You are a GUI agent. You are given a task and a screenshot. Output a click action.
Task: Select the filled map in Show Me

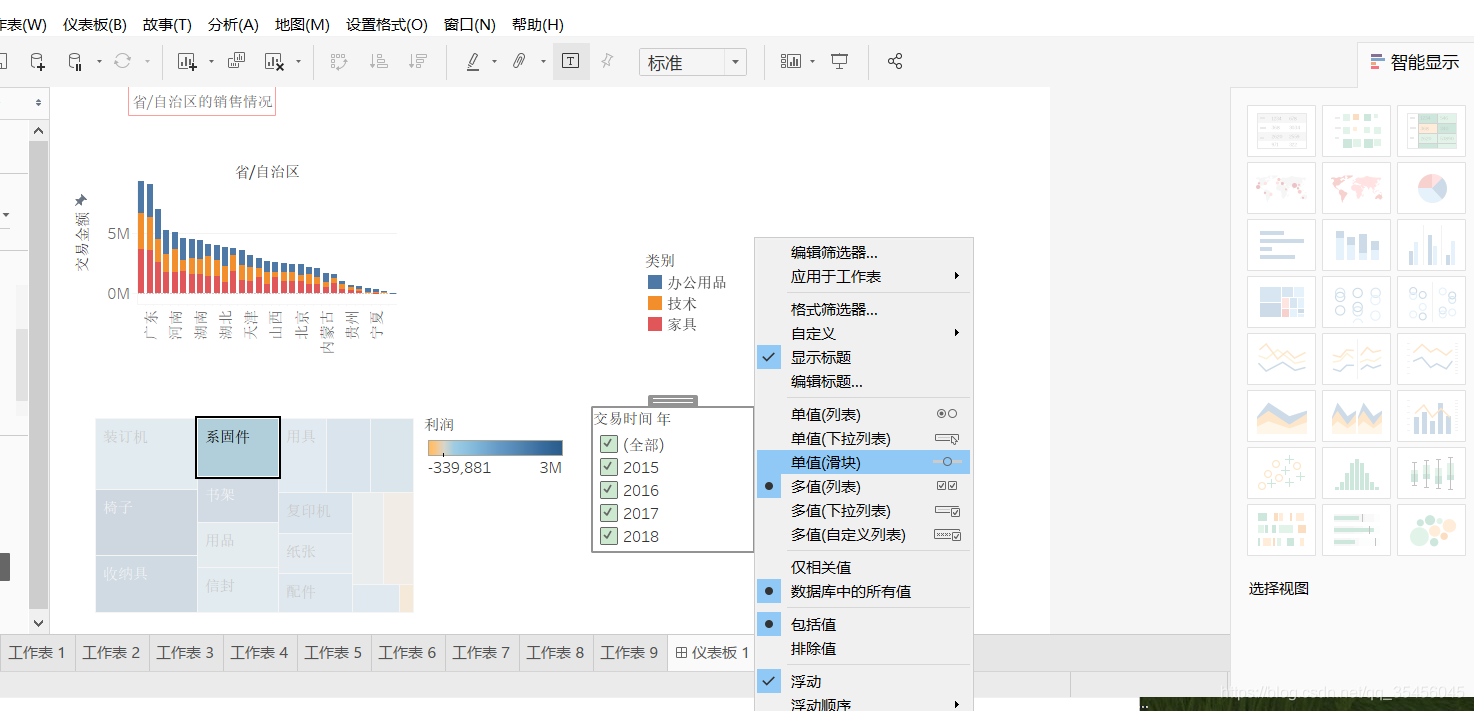coord(1356,187)
